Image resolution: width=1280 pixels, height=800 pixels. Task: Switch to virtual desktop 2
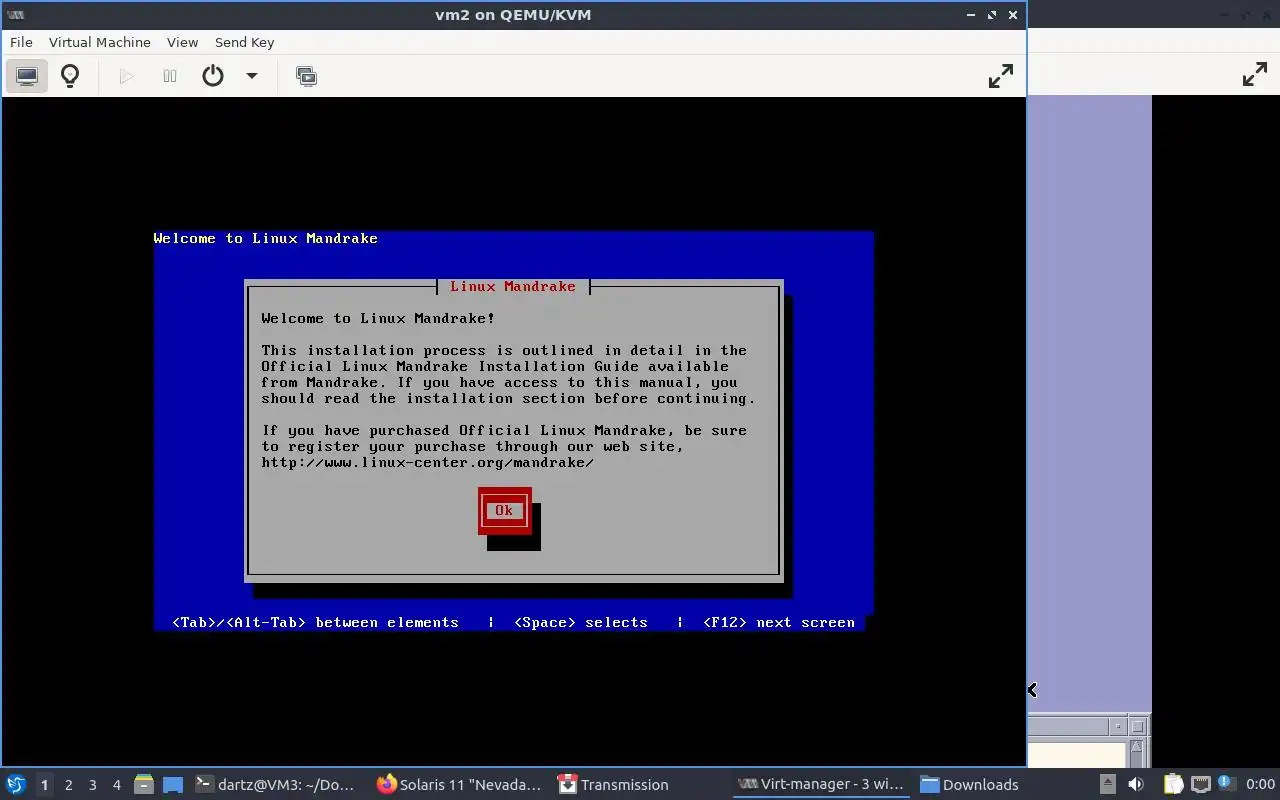point(69,785)
